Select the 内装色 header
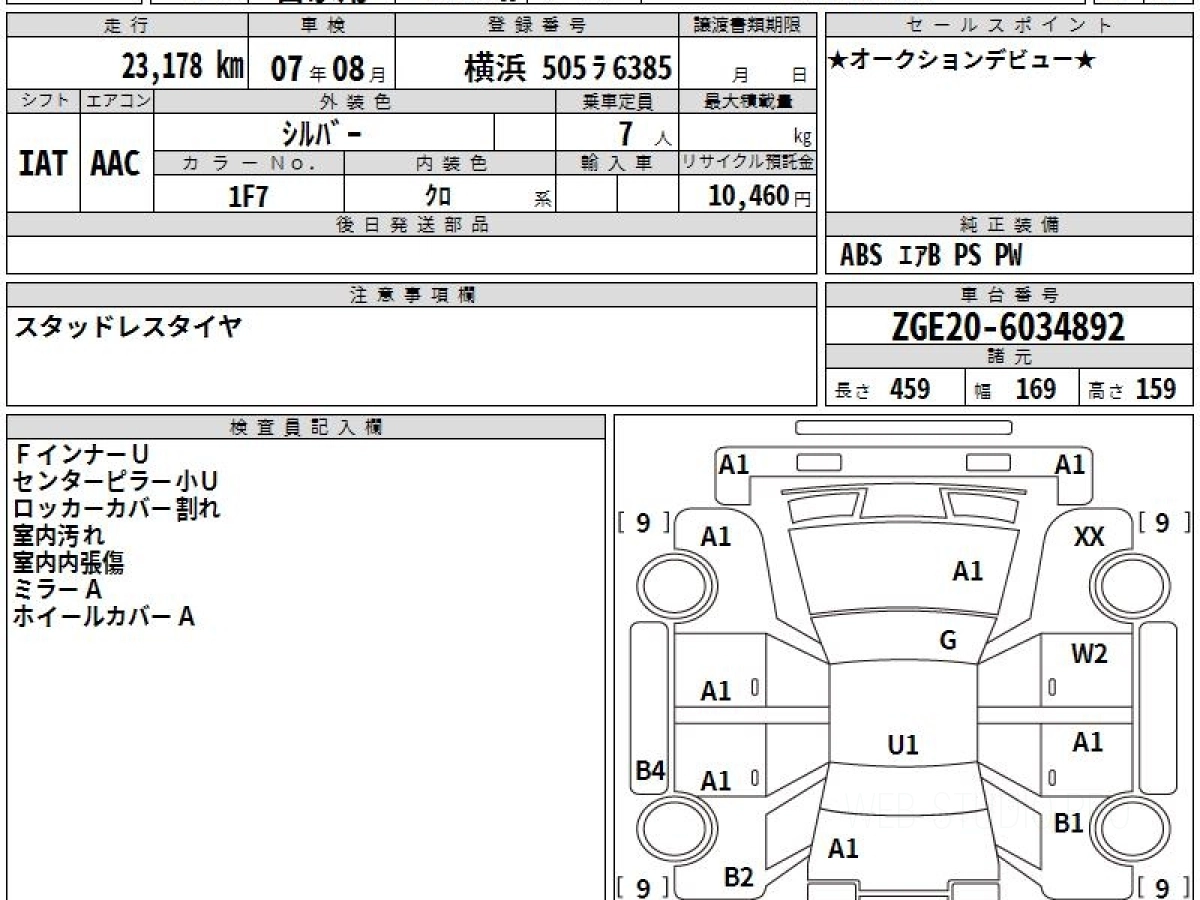1200x900 pixels. tap(450, 164)
